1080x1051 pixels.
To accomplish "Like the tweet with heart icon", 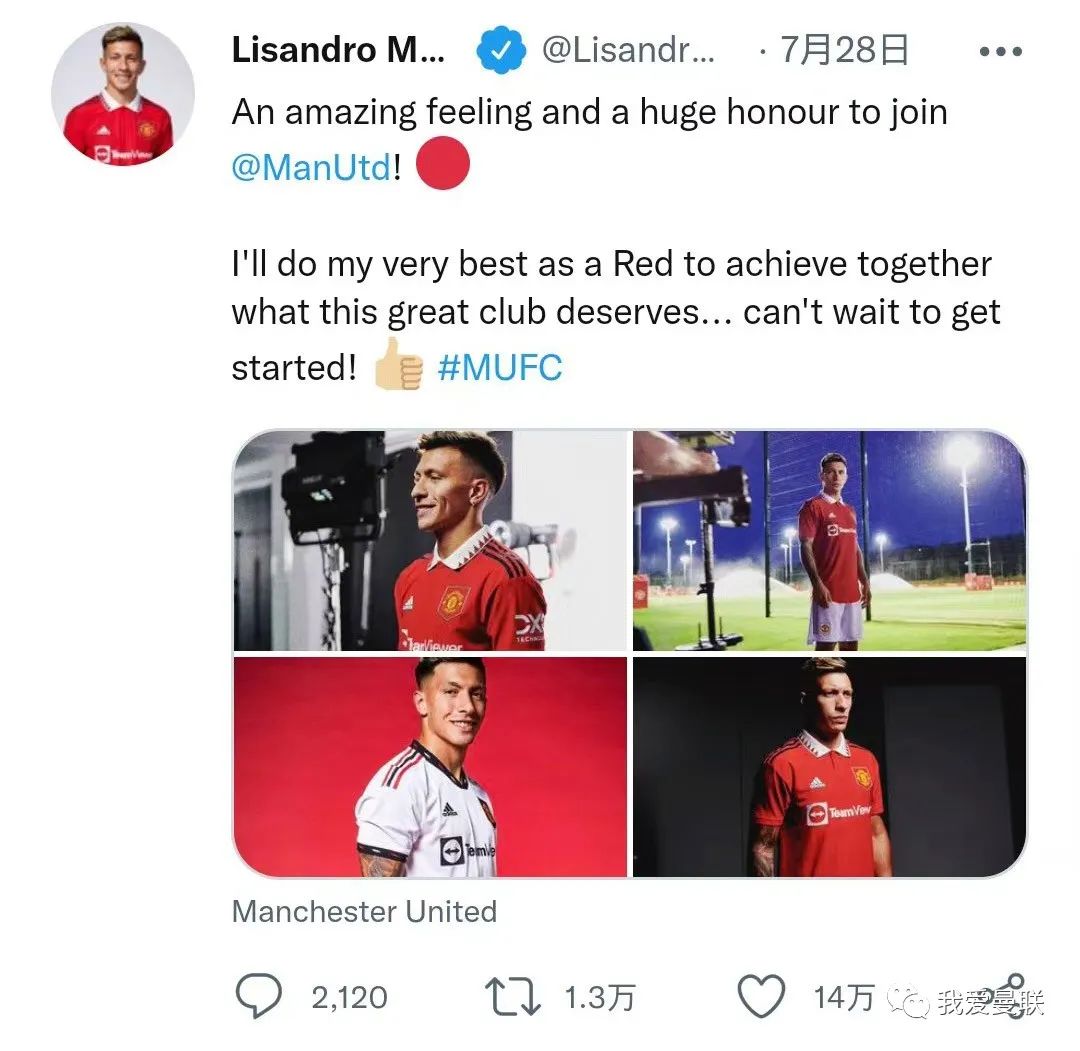I will click(x=761, y=997).
